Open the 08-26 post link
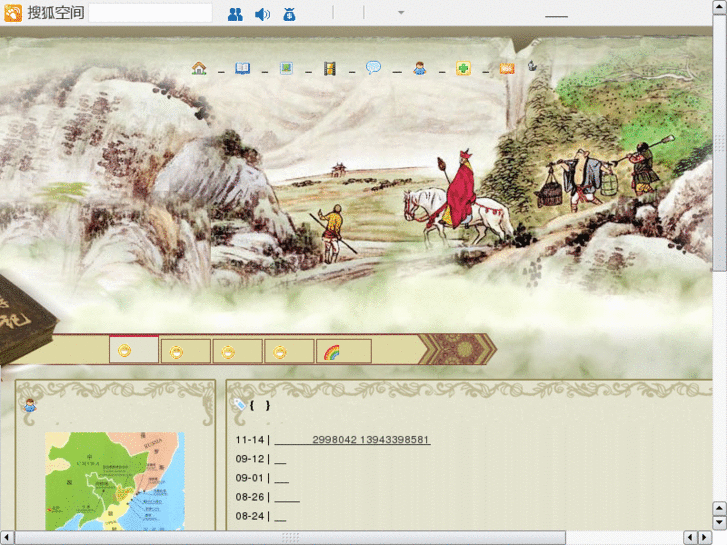Screen dimensions: 727x545 [x=287, y=497]
